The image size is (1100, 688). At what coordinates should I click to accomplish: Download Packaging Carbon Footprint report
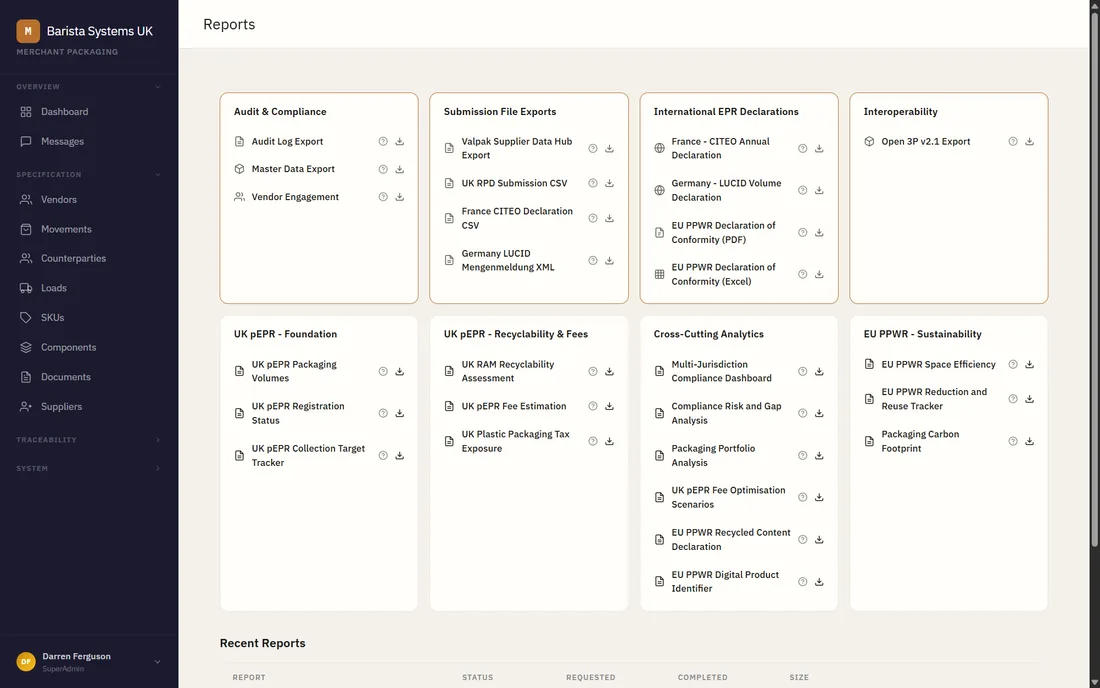pyautogui.click(x=1029, y=441)
